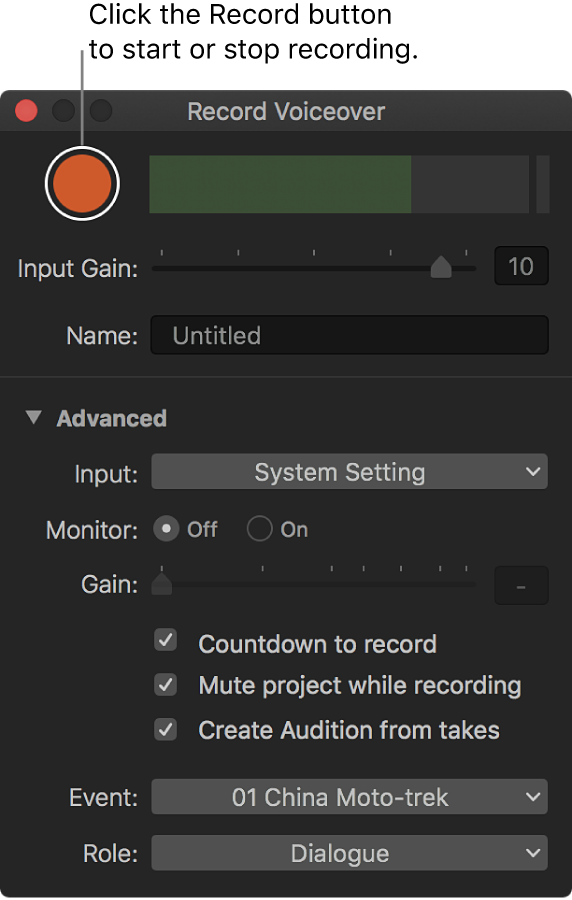Click the Input Gain value field
This screenshot has height=900, width=572.
click(x=522, y=266)
